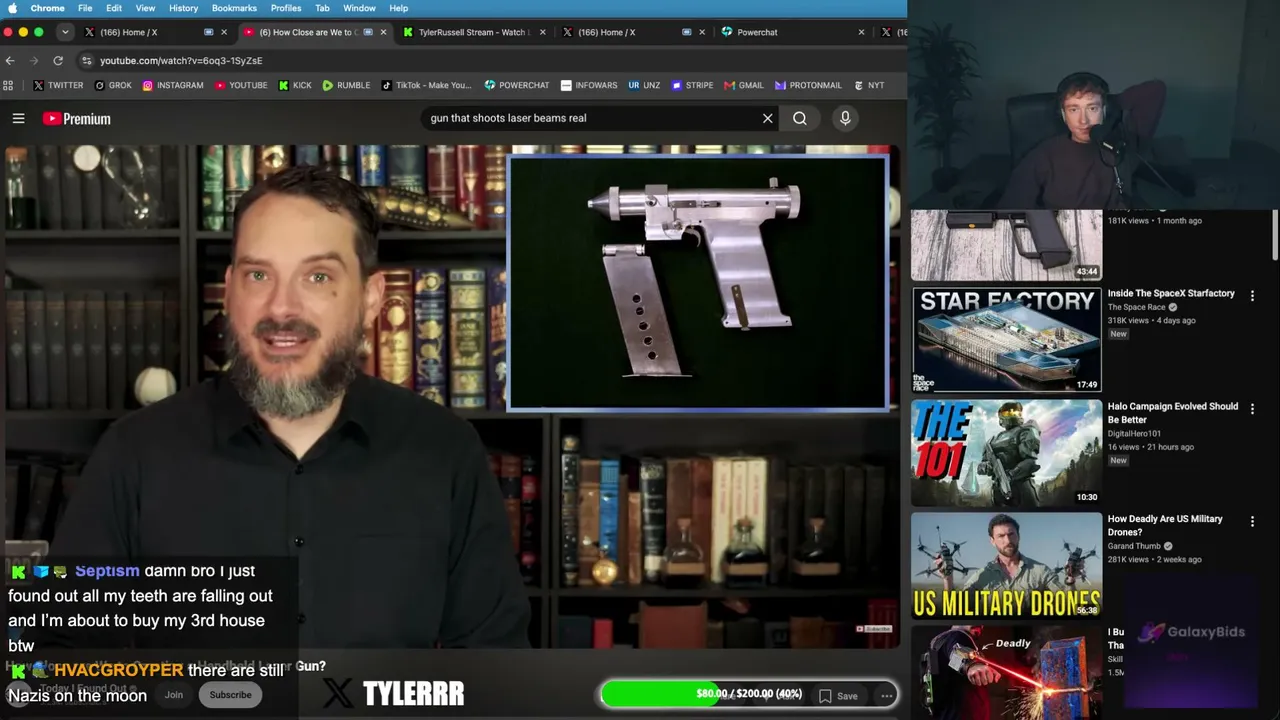Close the TylerRussell Stream tab
This screenshot has width=1280, height=720.
click(x=543, y=32)
